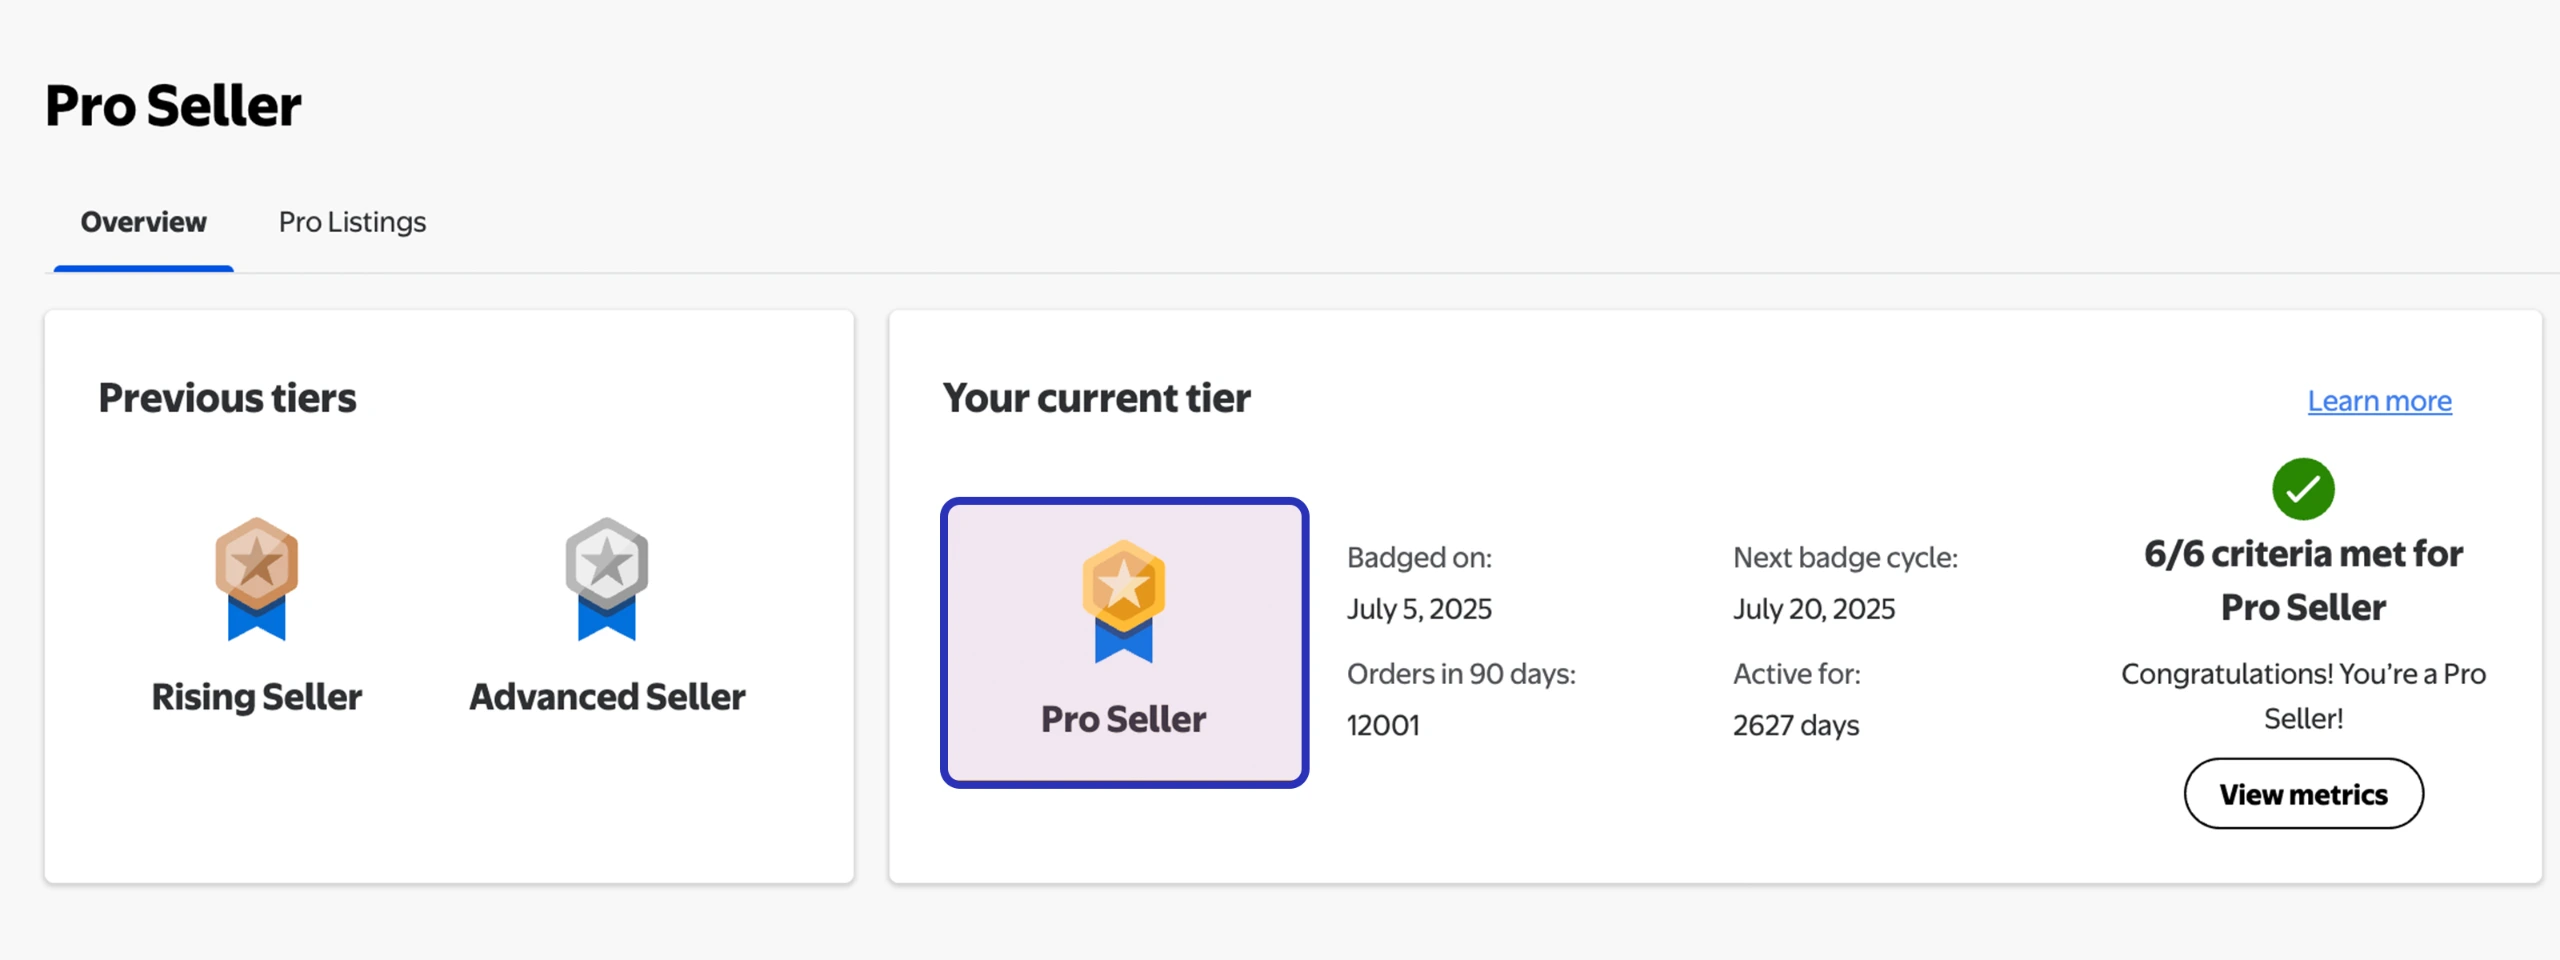Click the Your current tier heading
This screenshot has width=2560, height=960.
[x=1096, y=398]
